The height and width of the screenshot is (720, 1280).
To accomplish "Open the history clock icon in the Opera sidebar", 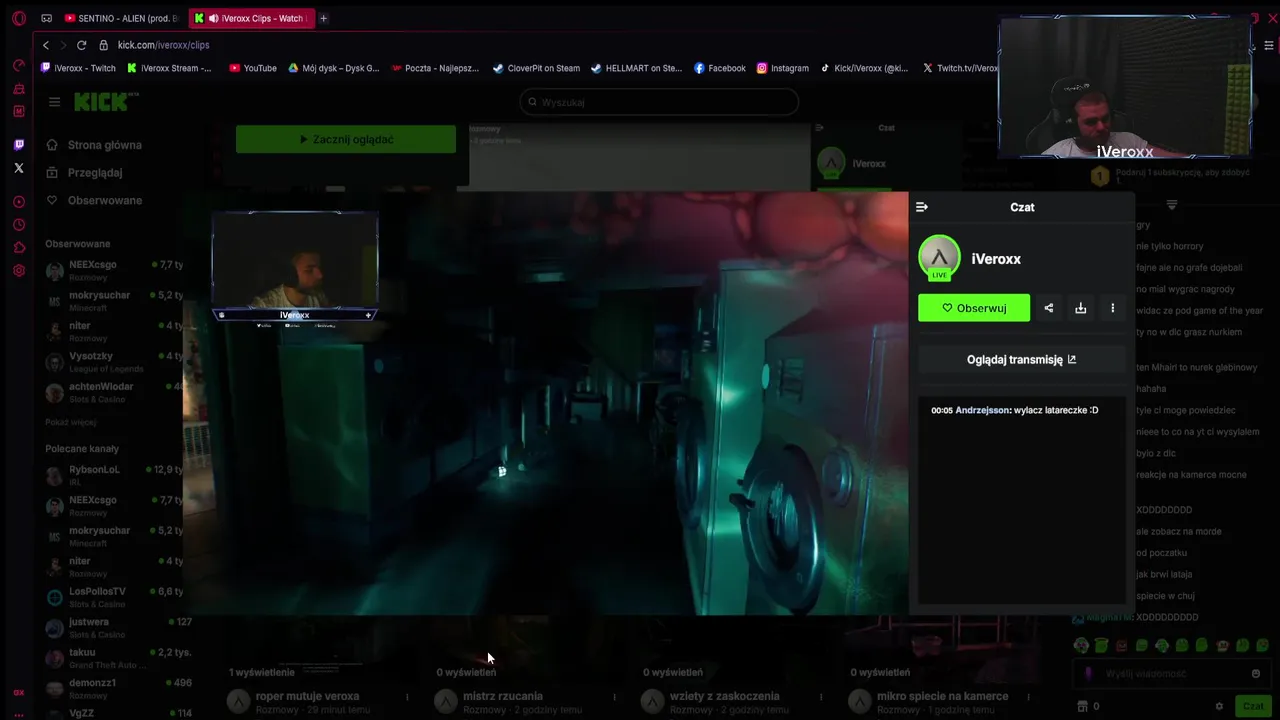I will click(x=18, y=225).
